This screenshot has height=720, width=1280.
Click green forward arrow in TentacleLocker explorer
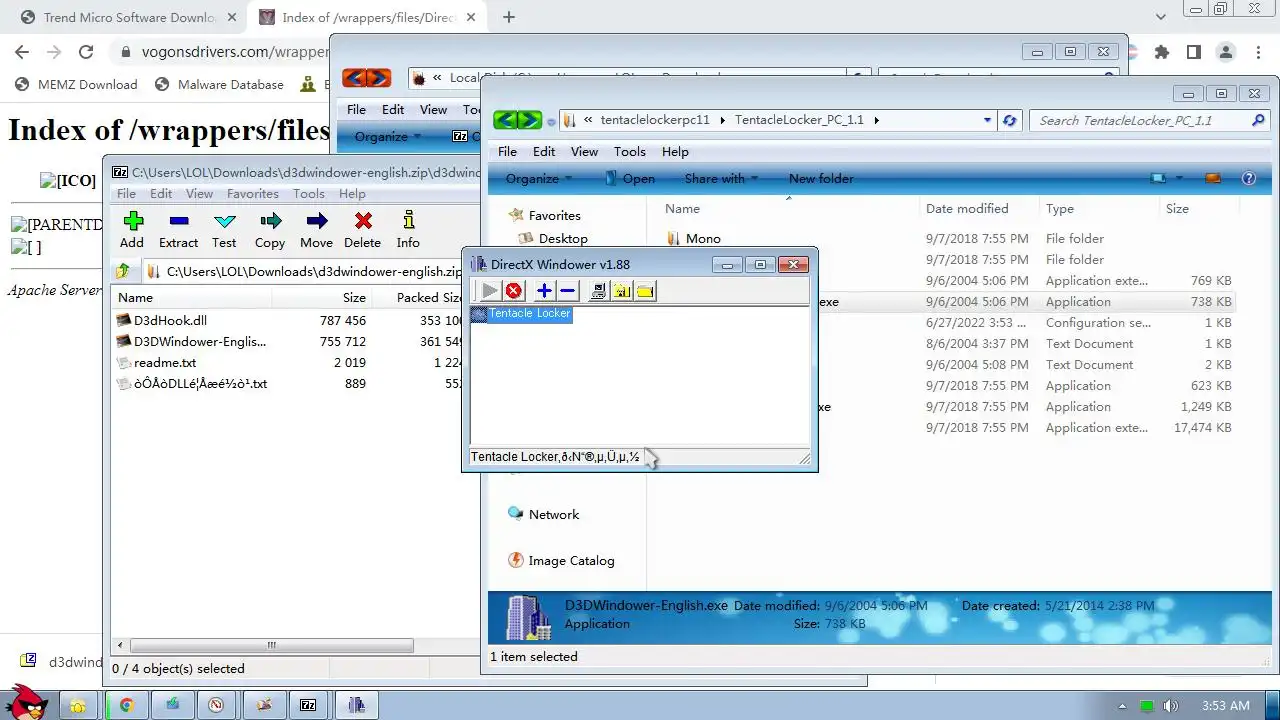tap(529, 120)
